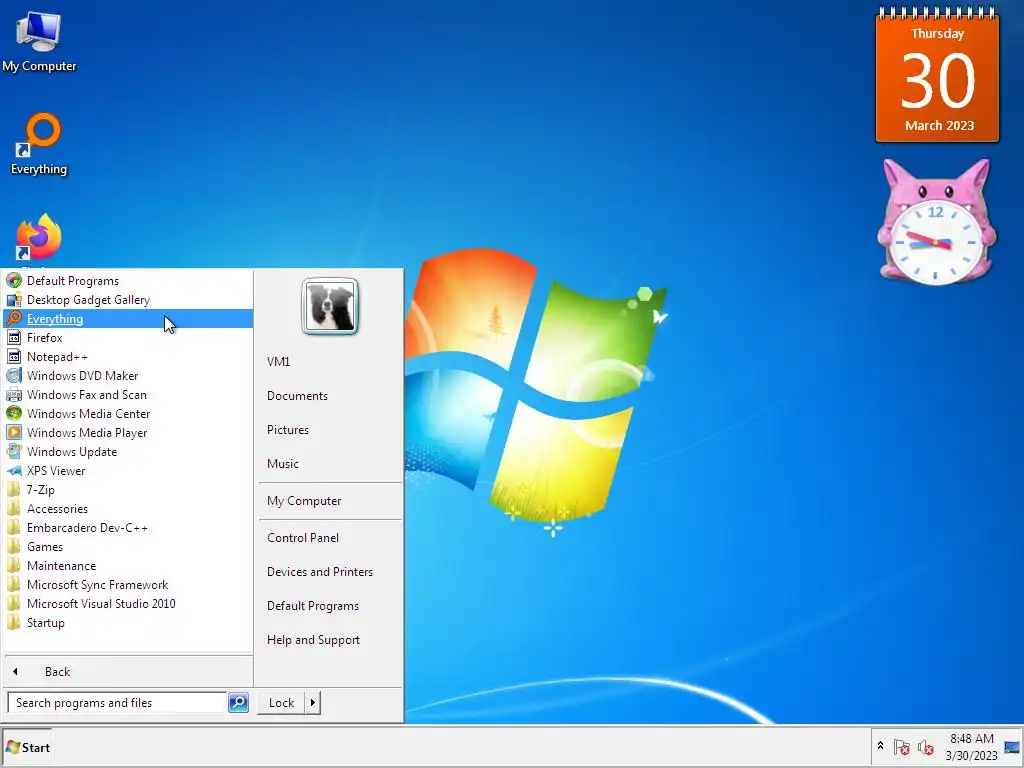Open shutdown options arrow next to Lock
Viewport: 1024px width, 768px height.
coord(313,703)
